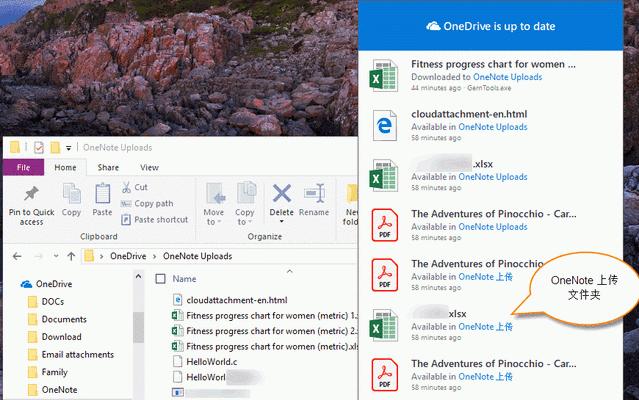This screenshot has height=400, width=639.
Task: Click the Paste shortcut command
Action: (x=155, y=220)
